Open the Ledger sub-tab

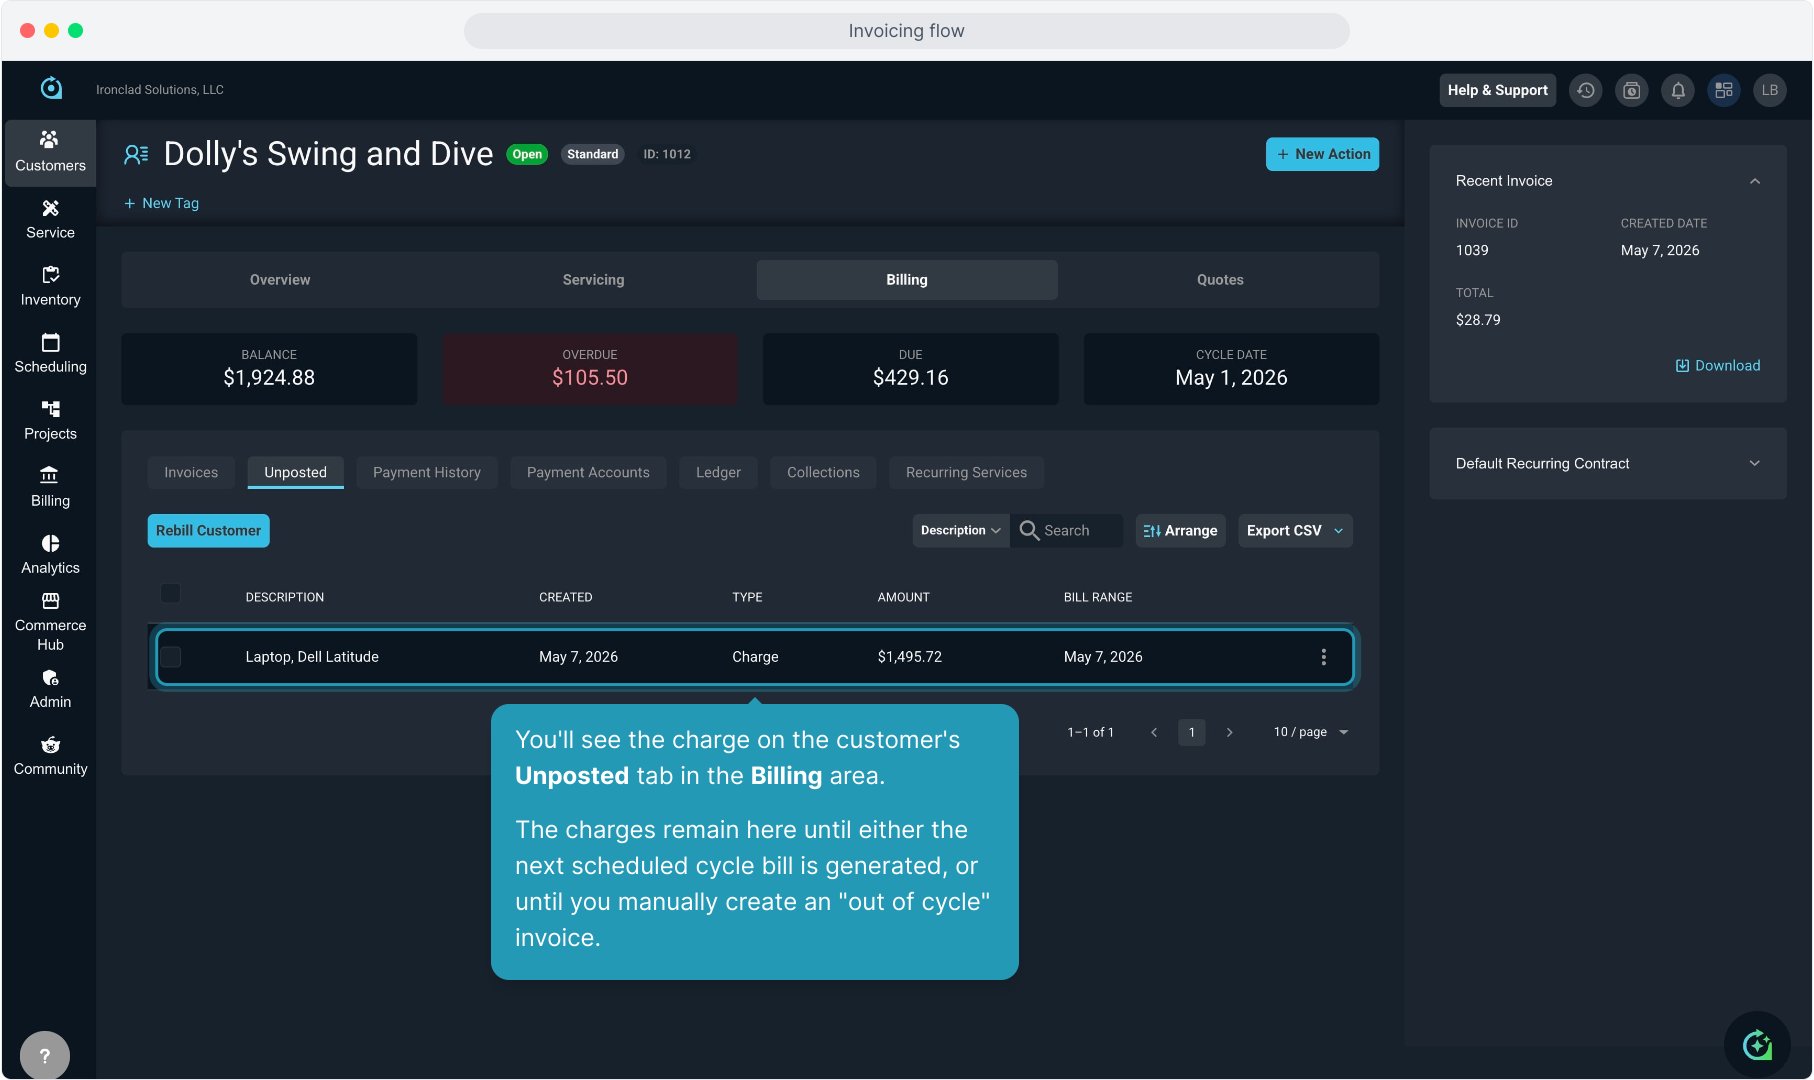tap(718, 472)
